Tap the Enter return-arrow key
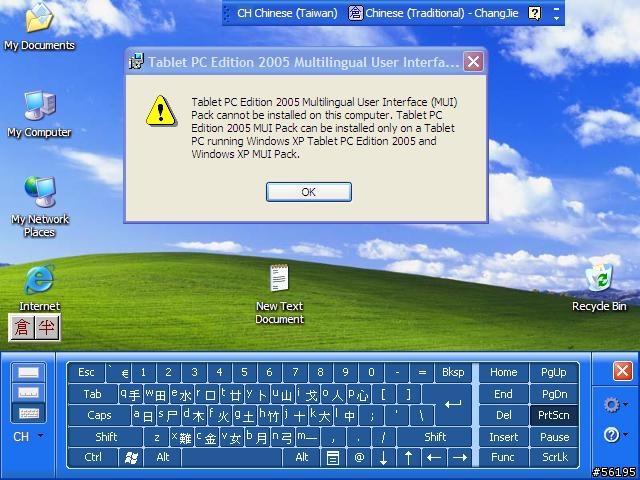This screenshot has width=640, height=480. point(453,404)
